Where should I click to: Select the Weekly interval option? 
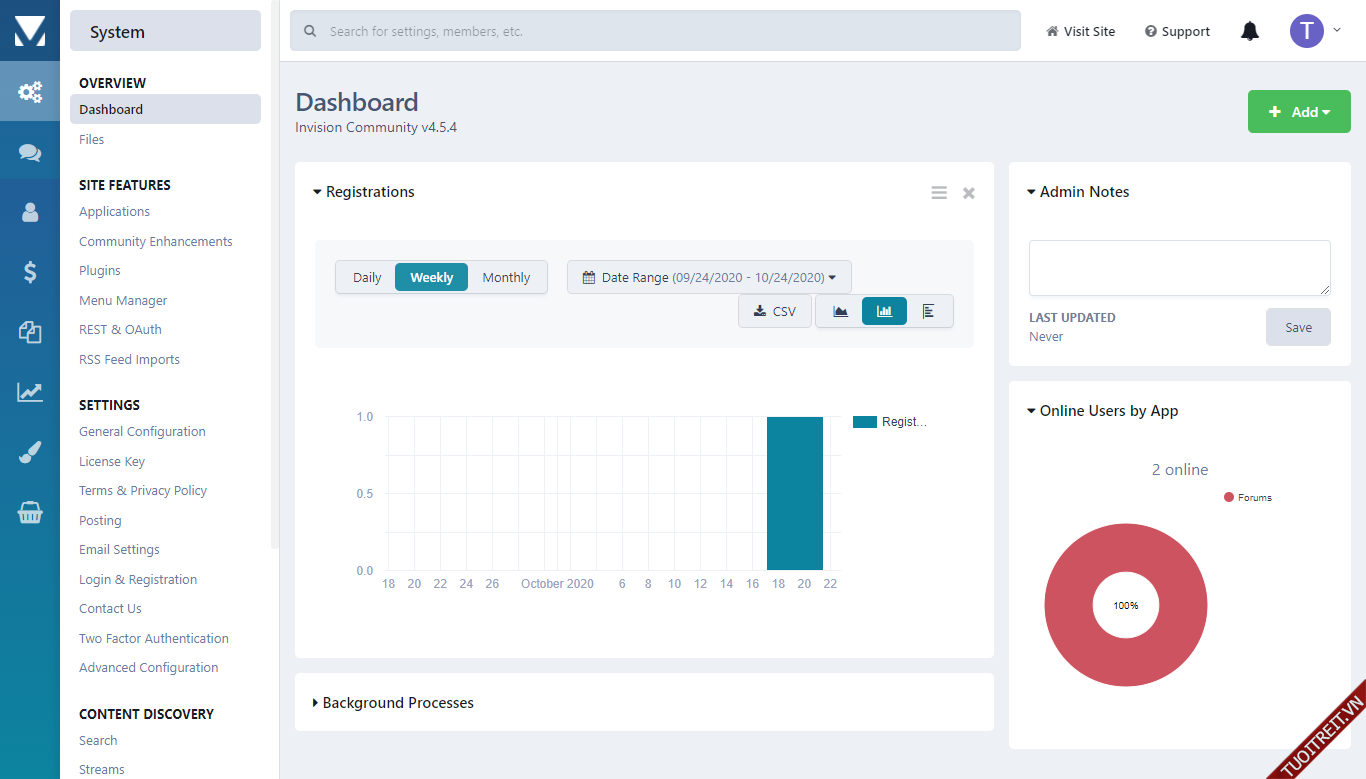pyautogui.click(x=432, y=278)
